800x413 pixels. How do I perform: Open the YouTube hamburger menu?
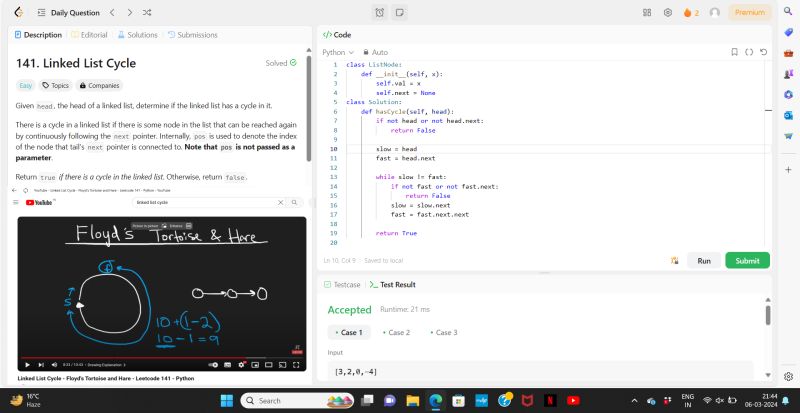[x=16, y=203]
